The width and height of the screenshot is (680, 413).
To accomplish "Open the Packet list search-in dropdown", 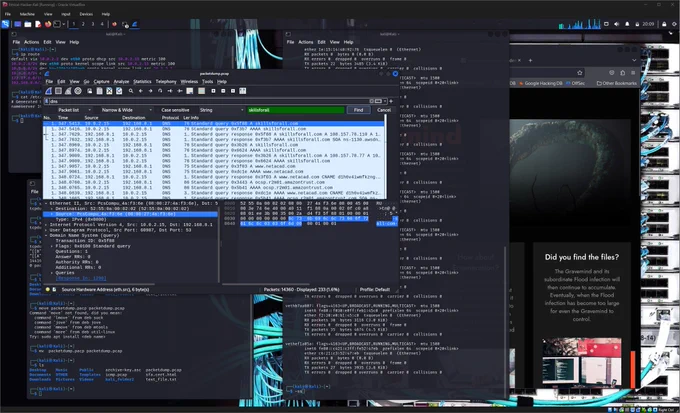I will pyautogui.click(x=72, y=110).
